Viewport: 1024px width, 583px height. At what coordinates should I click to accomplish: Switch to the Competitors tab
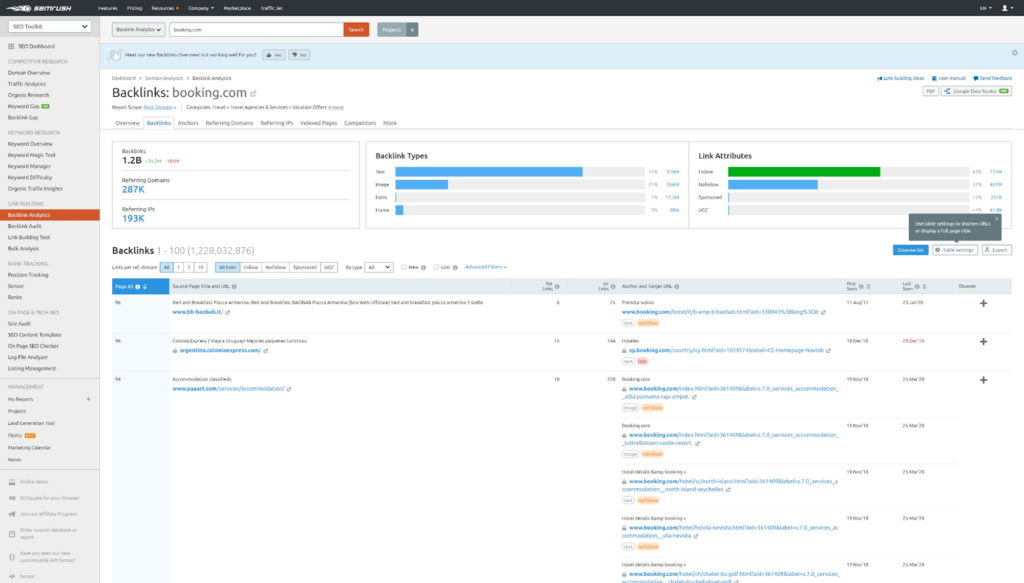[x=360, y=123]
